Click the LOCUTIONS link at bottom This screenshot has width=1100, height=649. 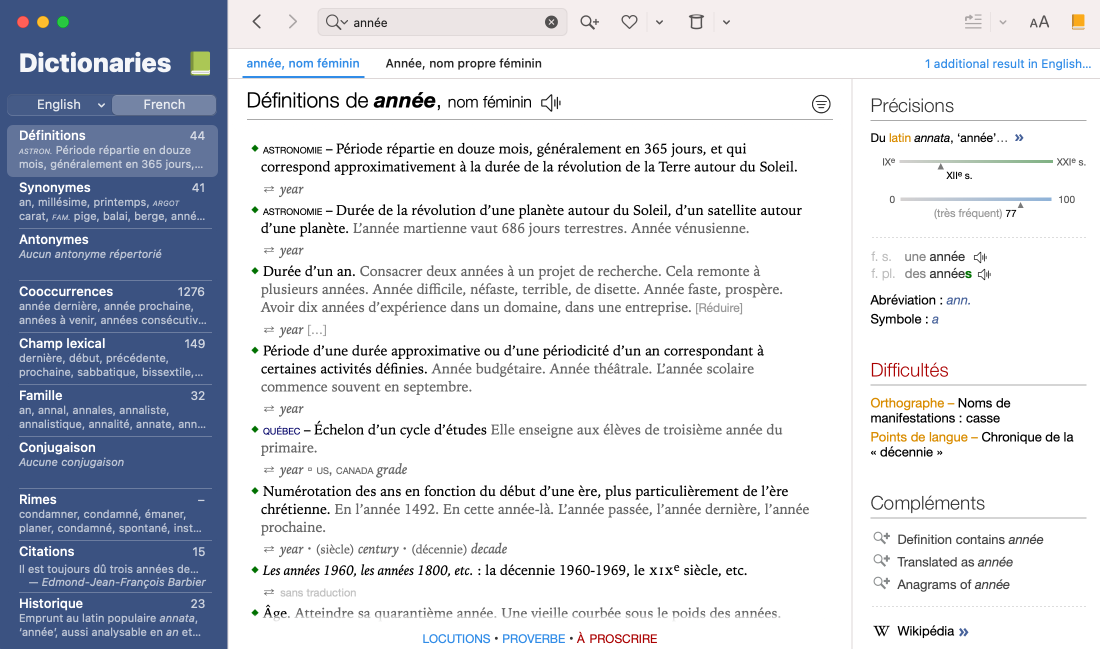point(456,638)
